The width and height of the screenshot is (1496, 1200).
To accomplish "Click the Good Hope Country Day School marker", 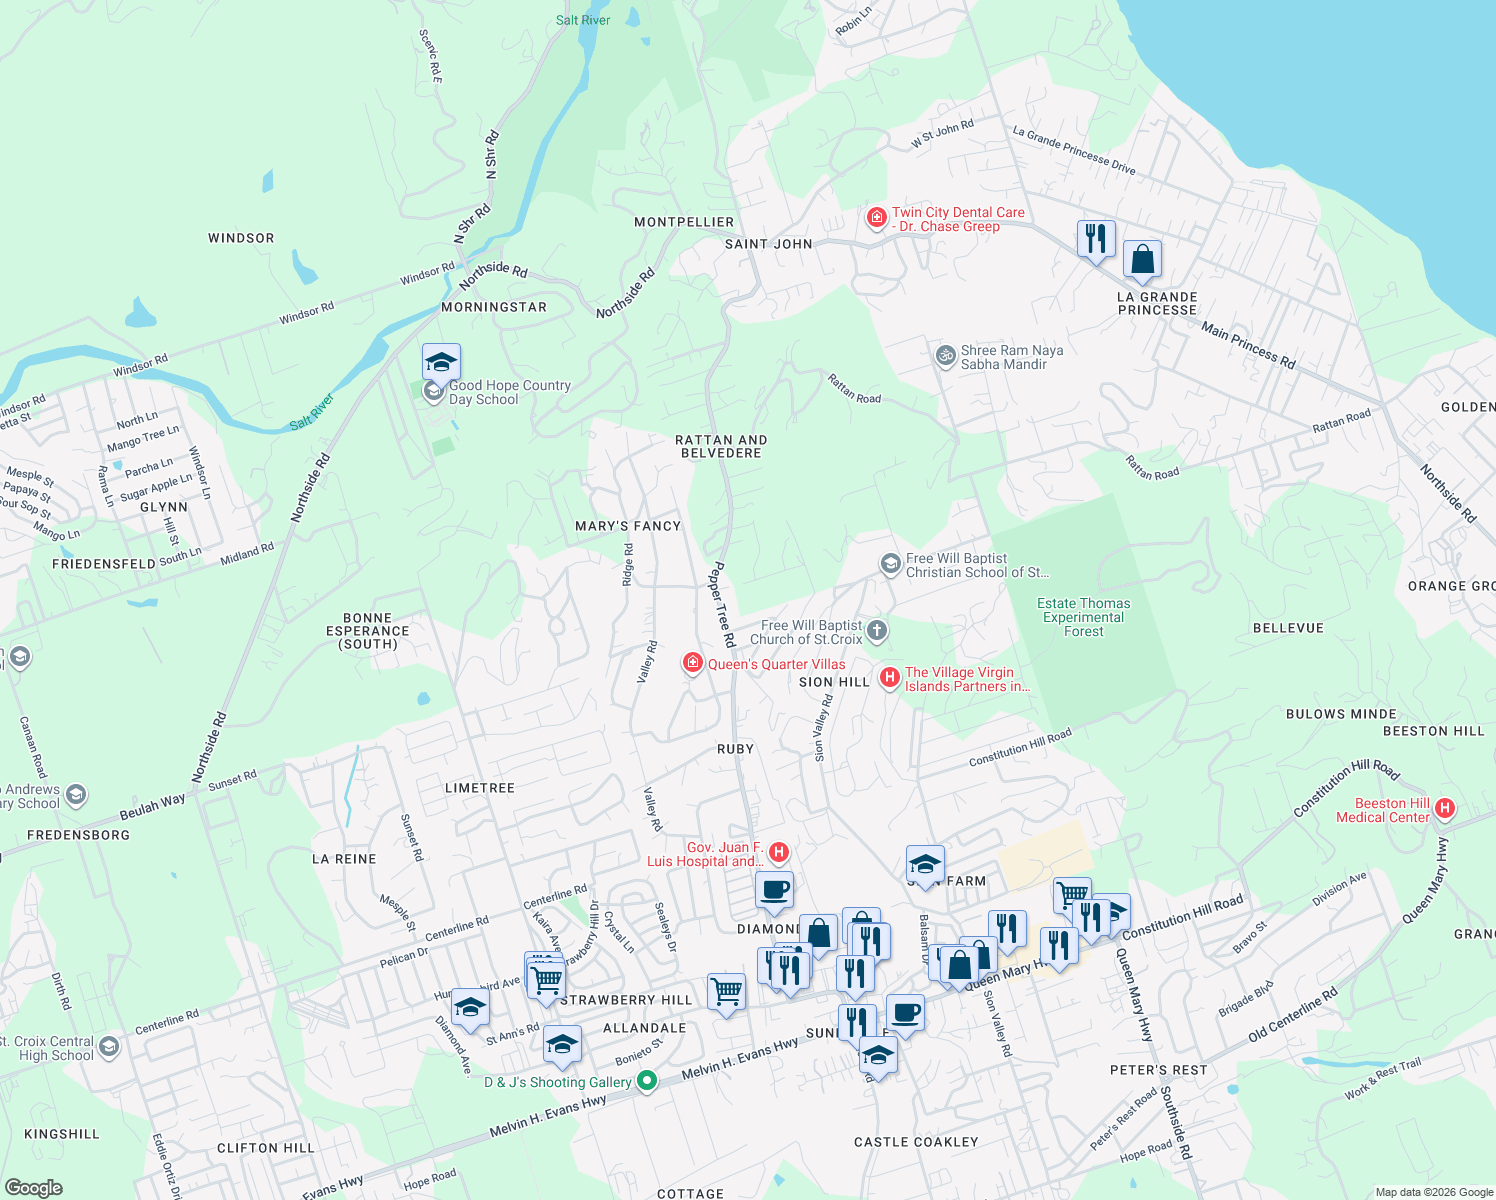I will coord(440,362).
